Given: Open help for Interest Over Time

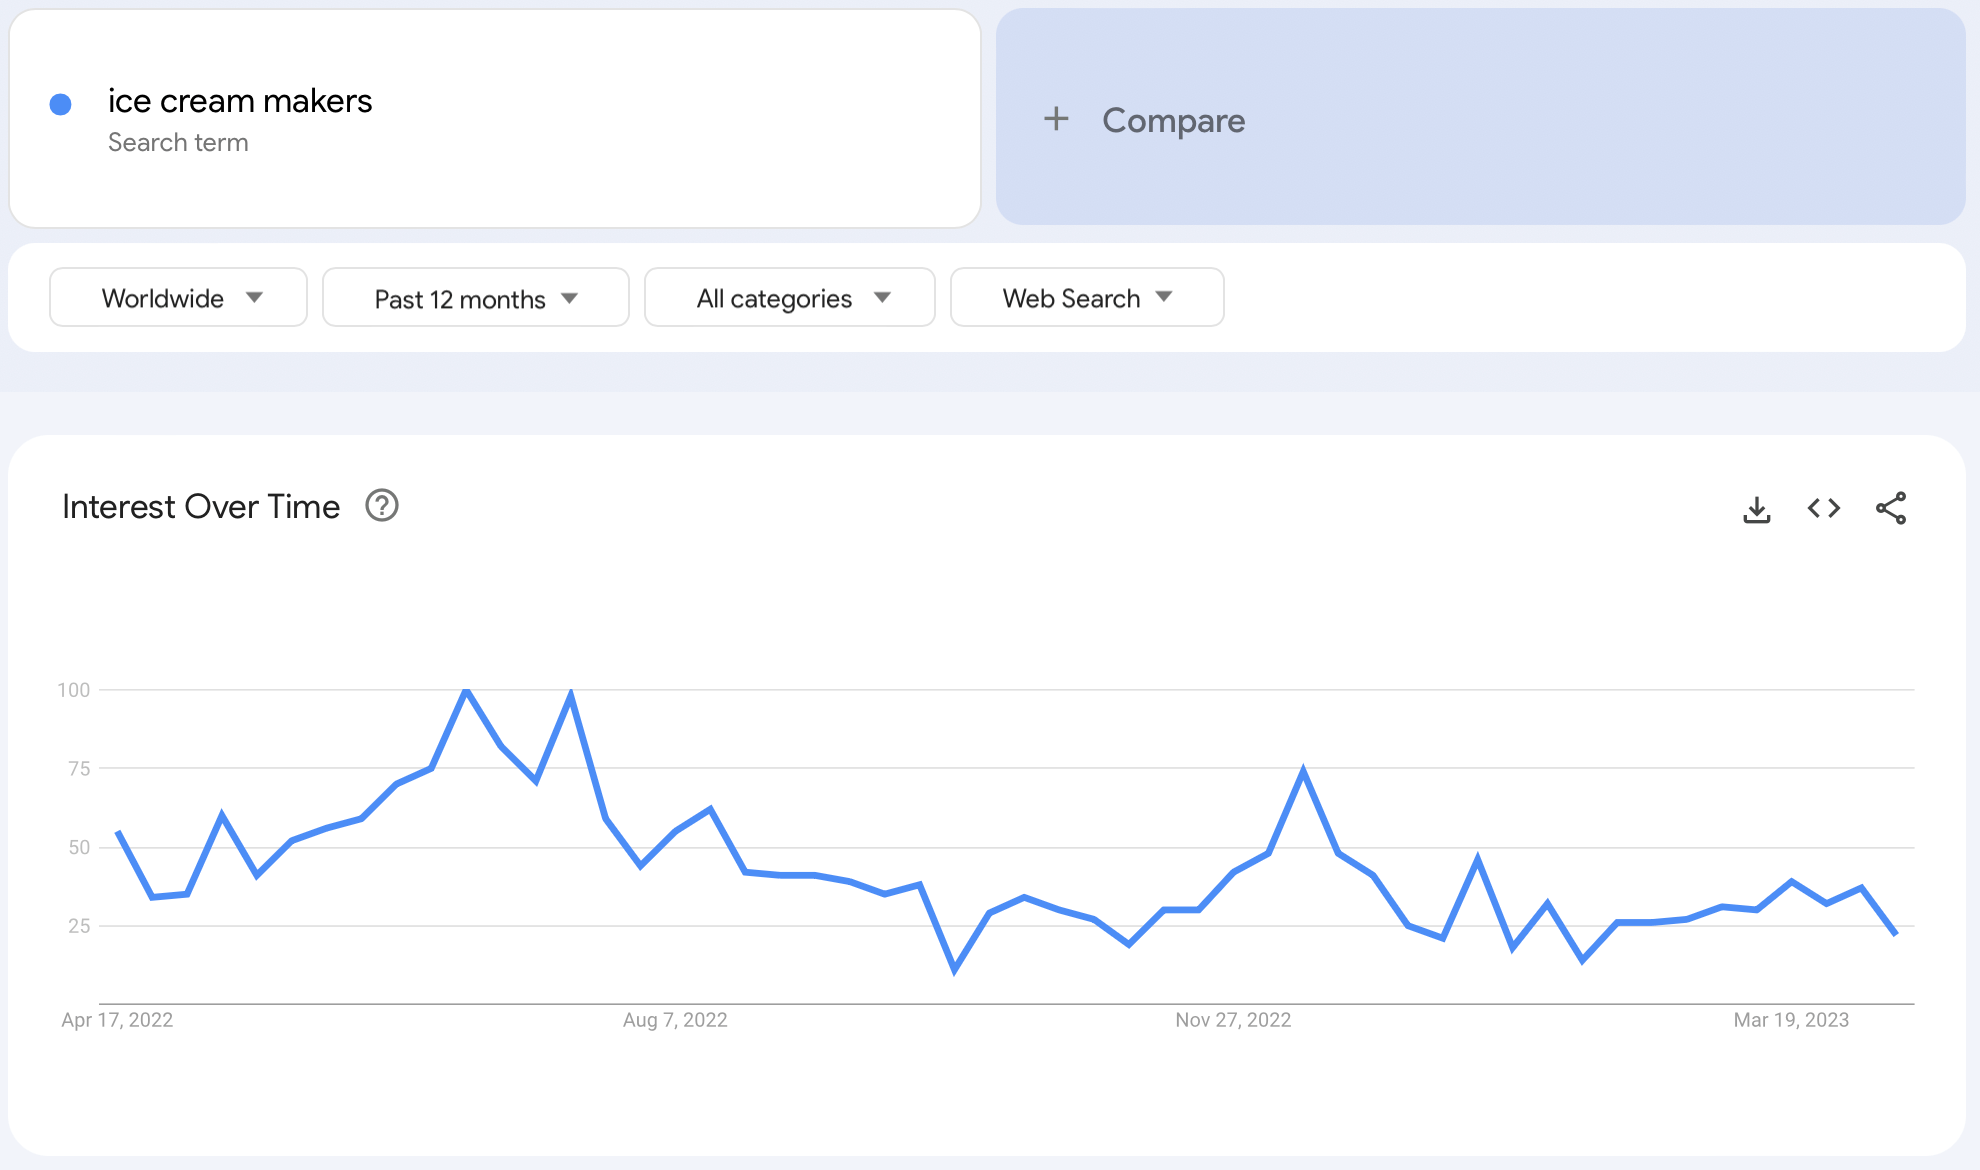Looking at the screenshot, I should coord(381,506).
